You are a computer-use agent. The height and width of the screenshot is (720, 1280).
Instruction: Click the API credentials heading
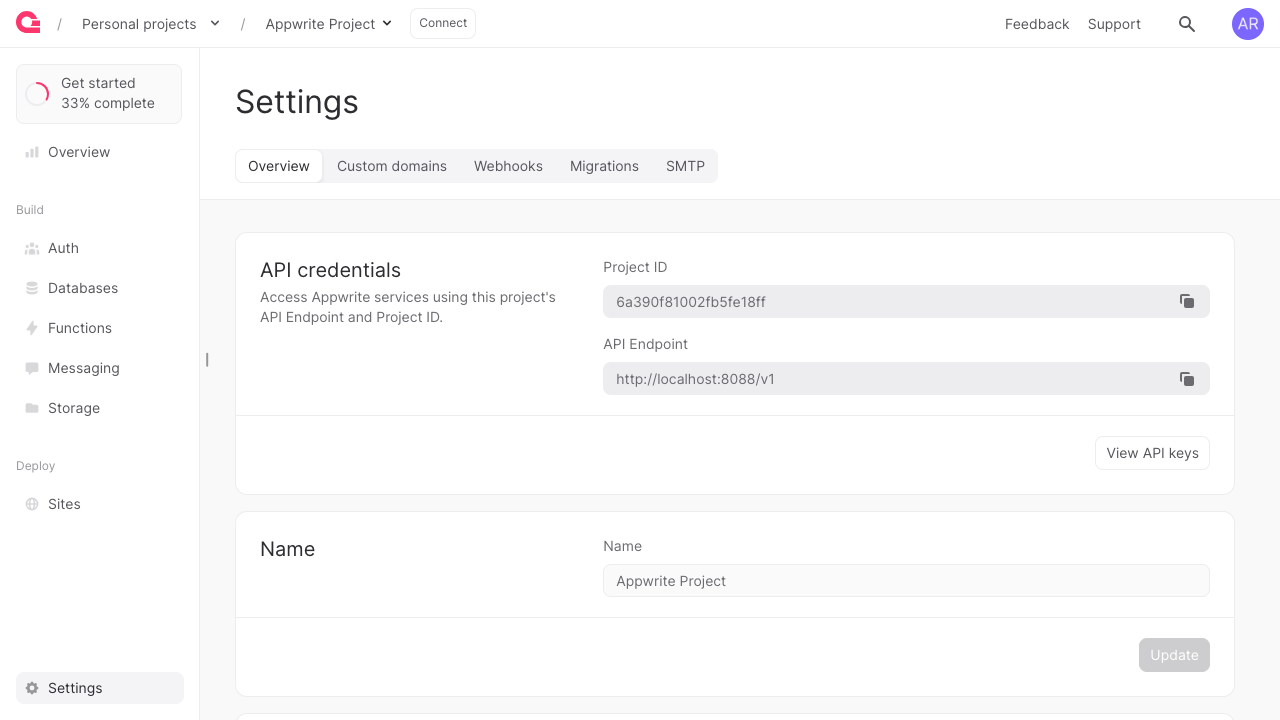point(330,270)
